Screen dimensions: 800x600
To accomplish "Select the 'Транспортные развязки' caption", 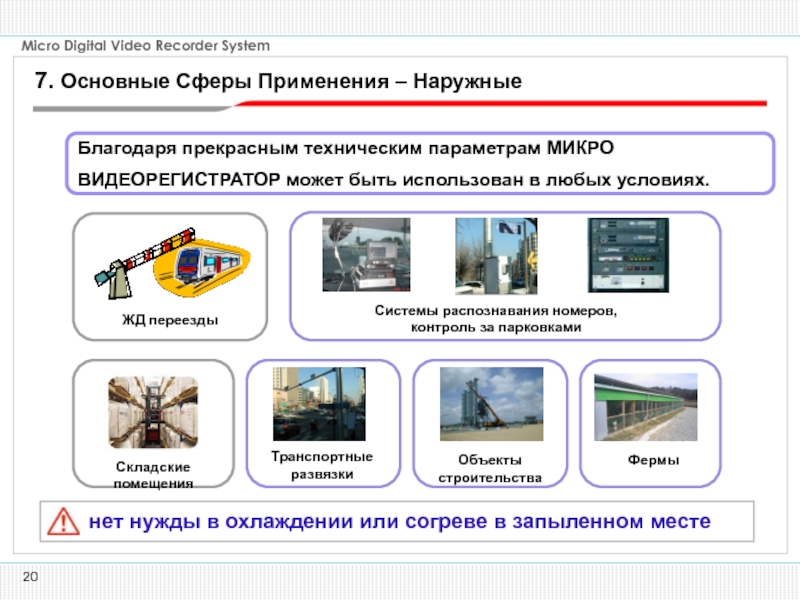I will point(322,465).
